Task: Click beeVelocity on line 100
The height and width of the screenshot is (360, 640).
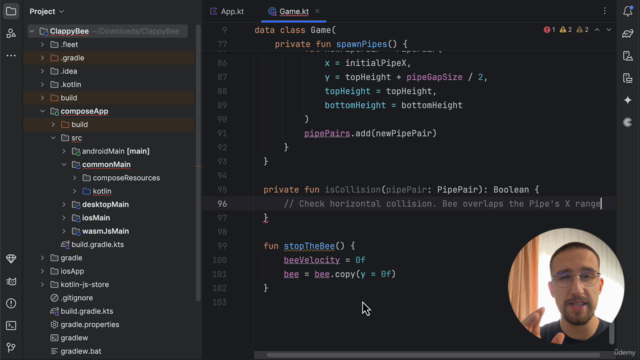Action: click(311, 260)
